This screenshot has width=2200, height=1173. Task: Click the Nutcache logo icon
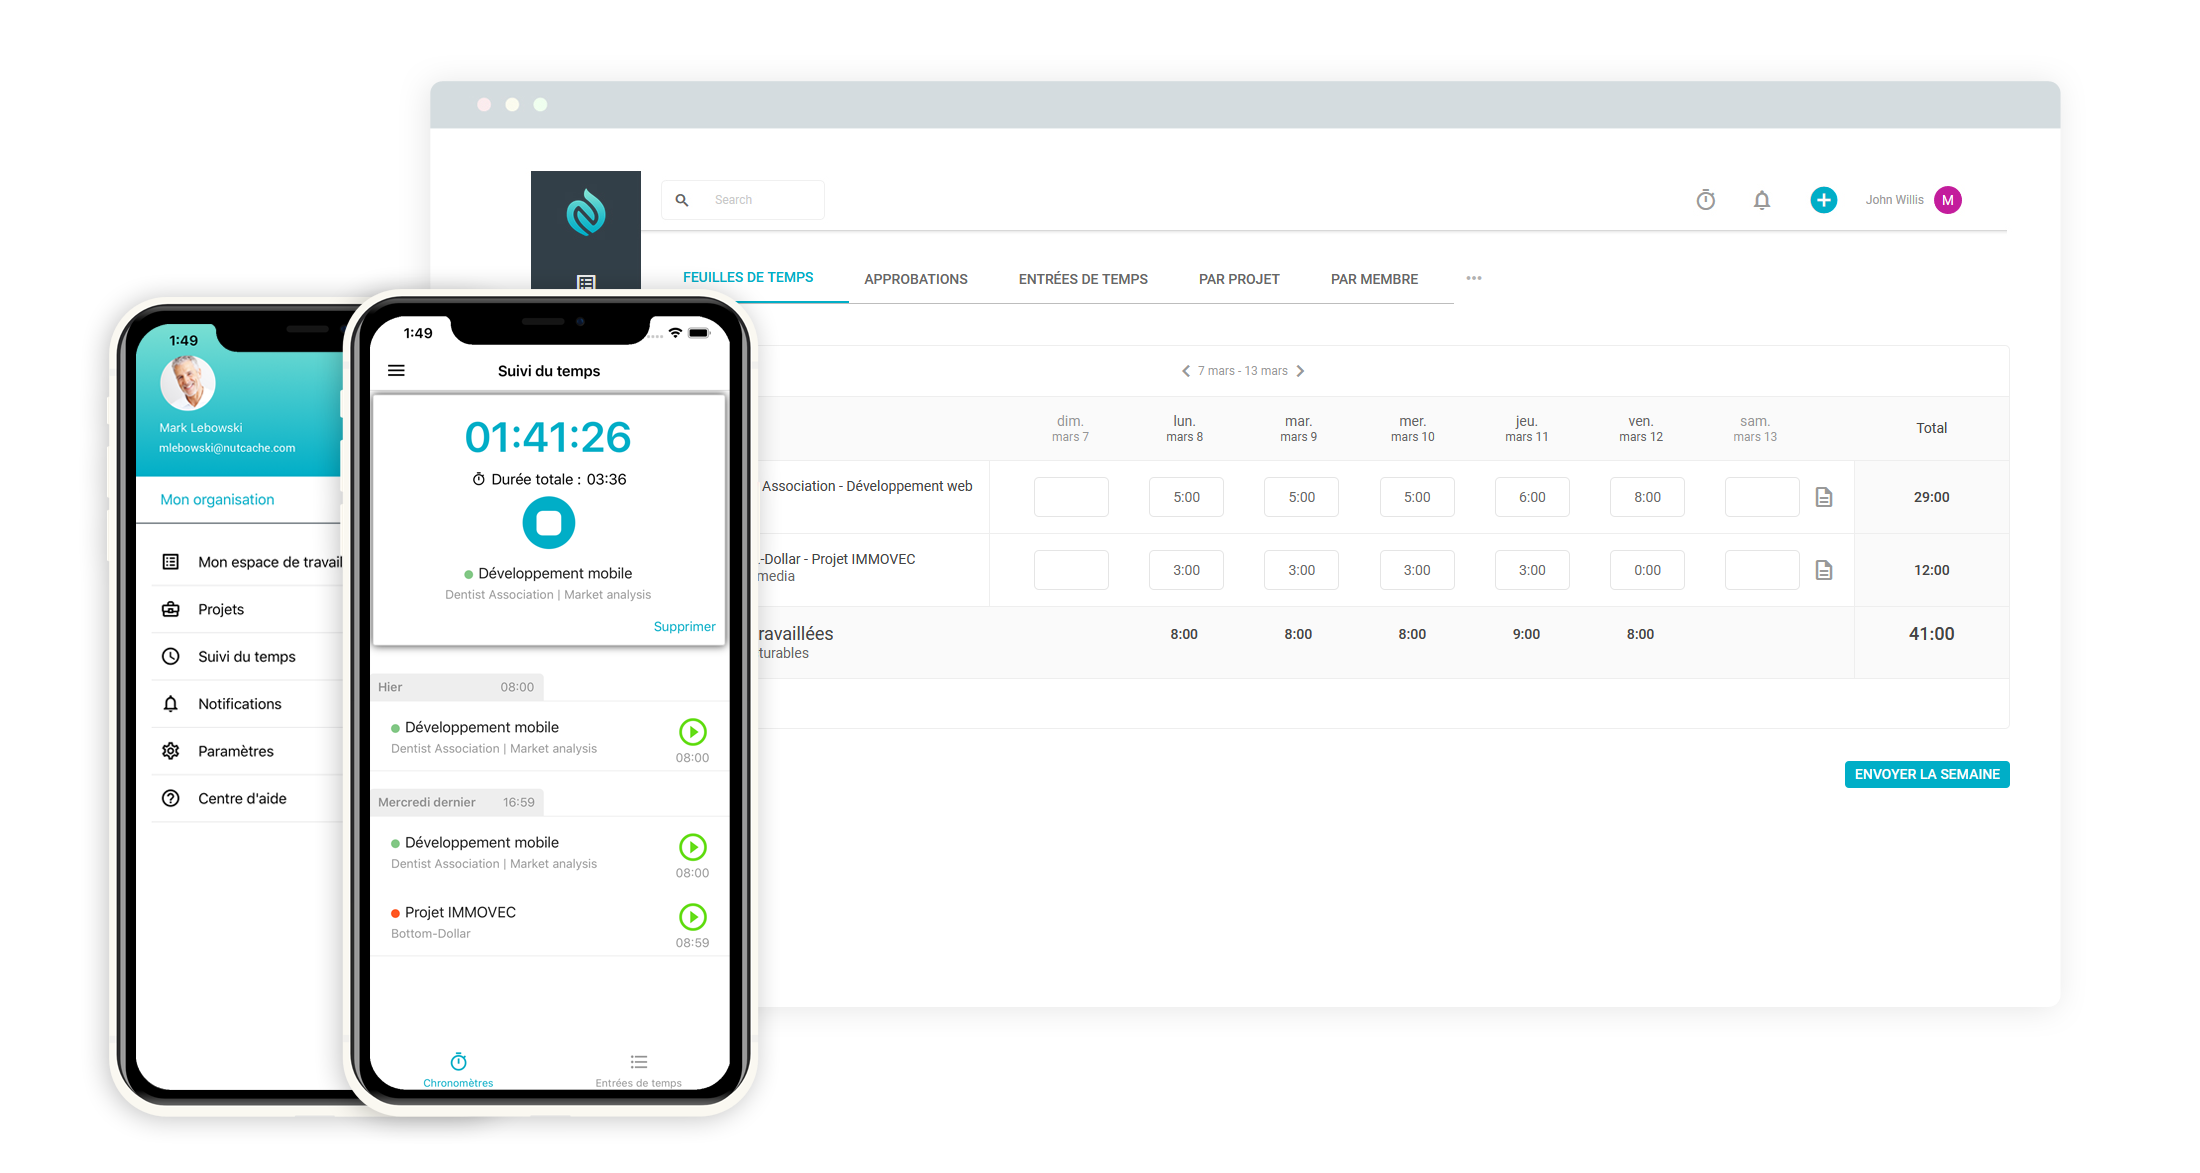pyautogui.click(x=586, y=212)
